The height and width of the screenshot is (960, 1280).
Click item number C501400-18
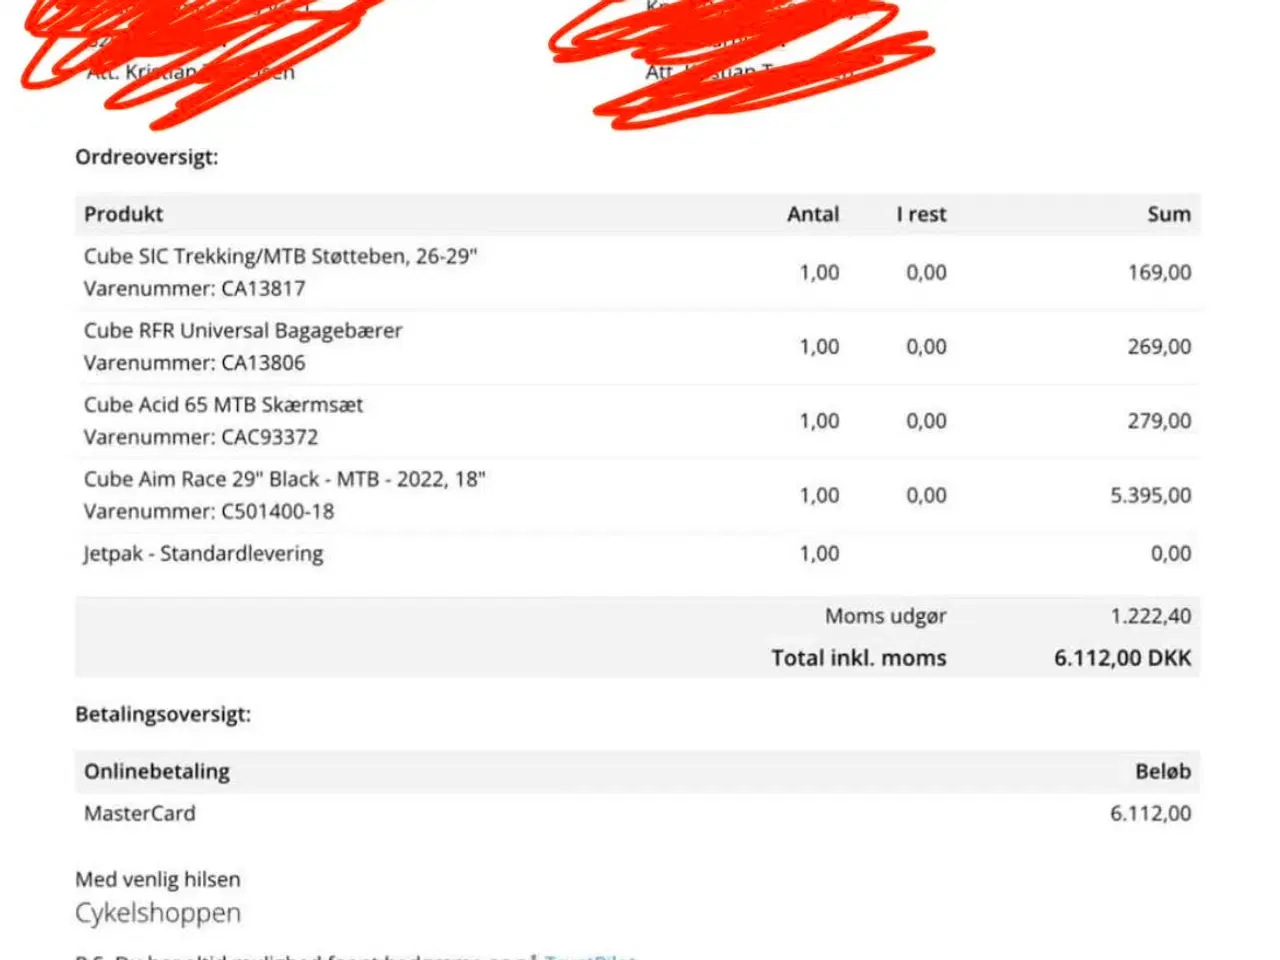coord(277,511)
